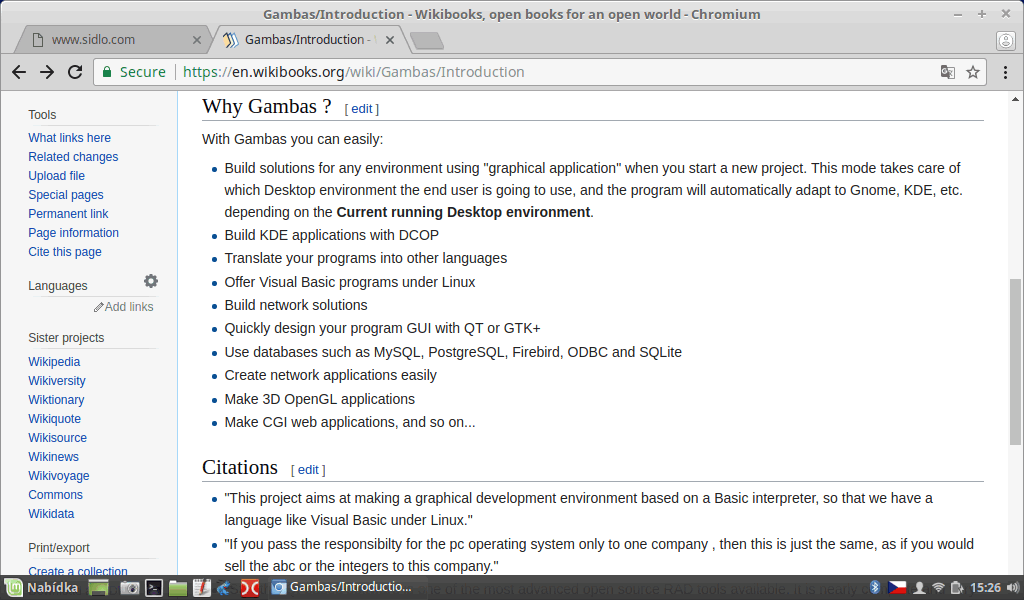Open the terminal from the taskbar
This screenshot has height=600, width=1024.
click(154, 588)
